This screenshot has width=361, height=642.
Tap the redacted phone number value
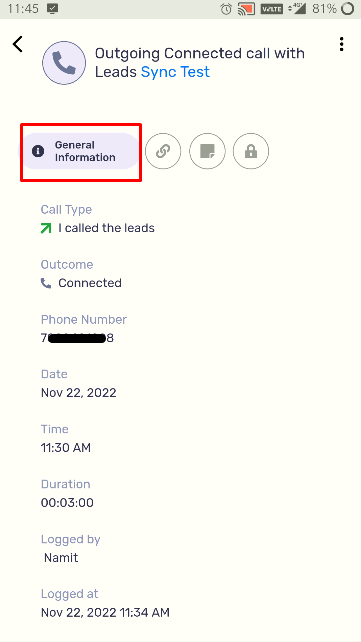(x=77, y=338)
